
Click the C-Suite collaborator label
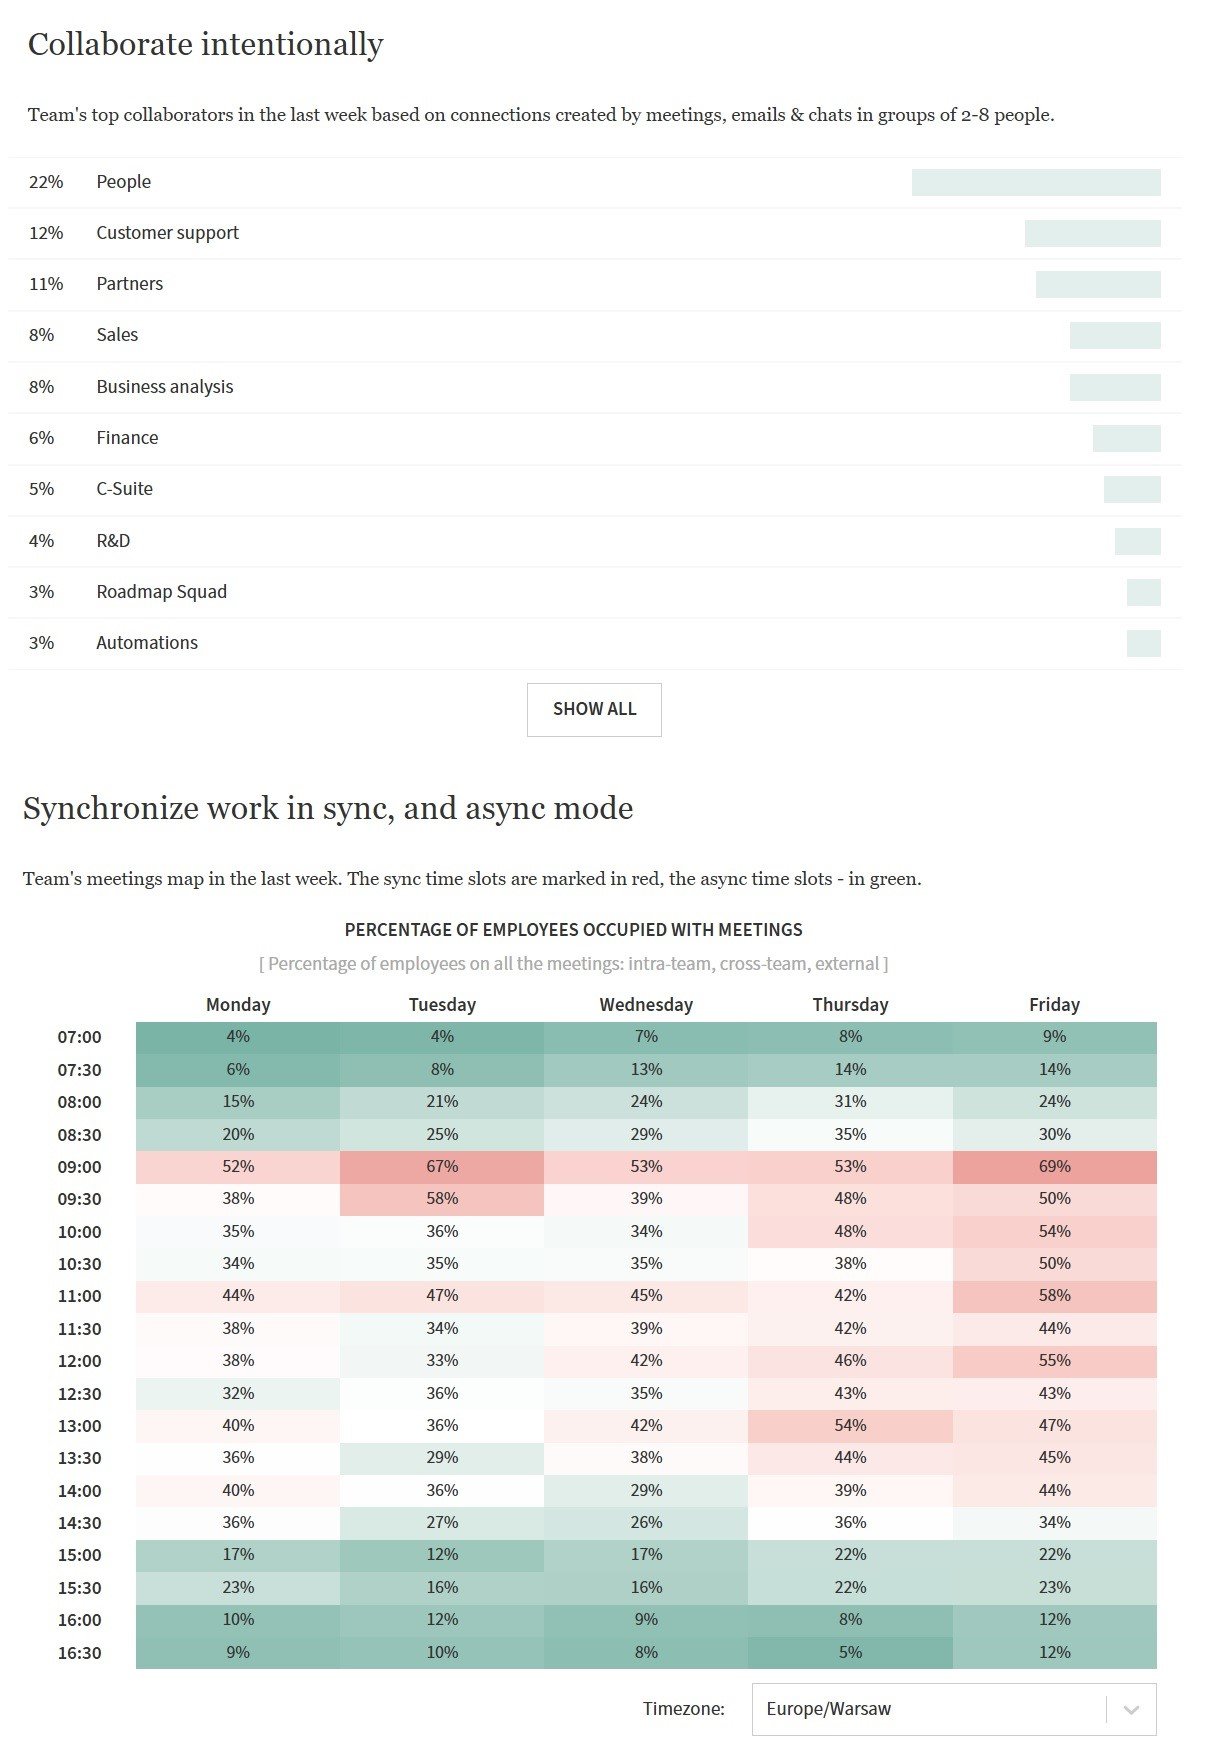124,489
